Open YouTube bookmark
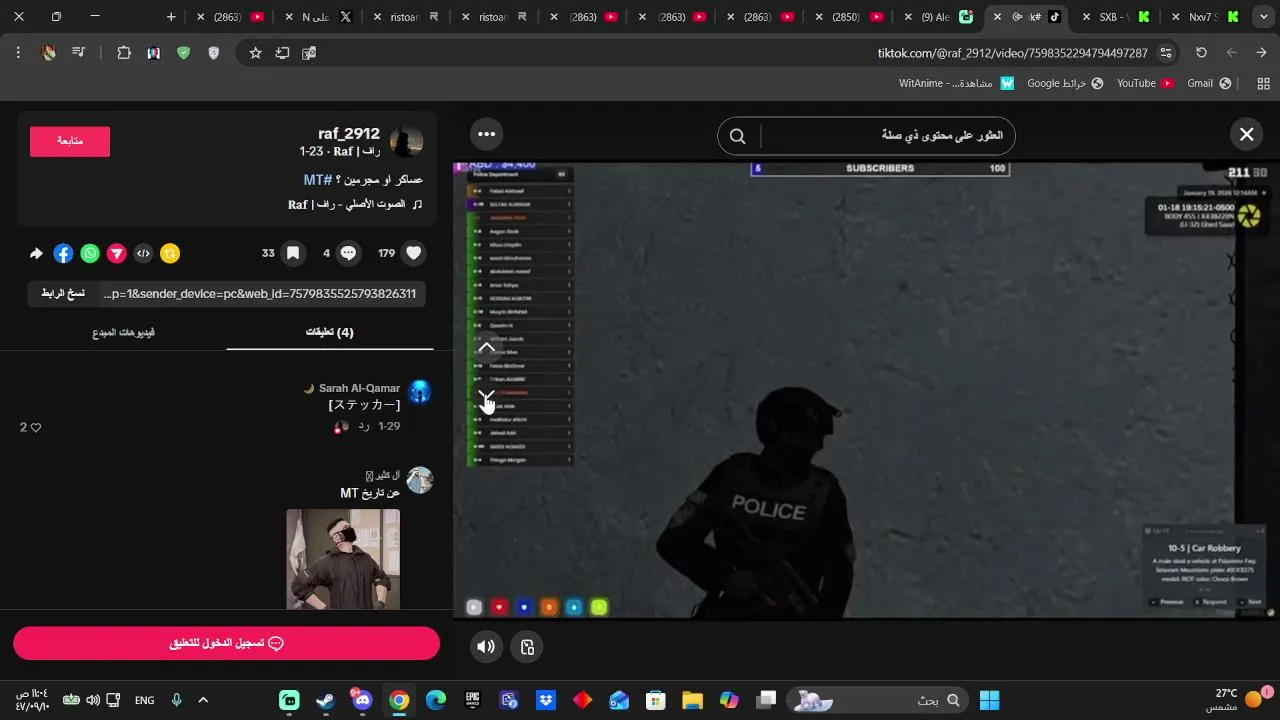 (x=1146, y=83)
